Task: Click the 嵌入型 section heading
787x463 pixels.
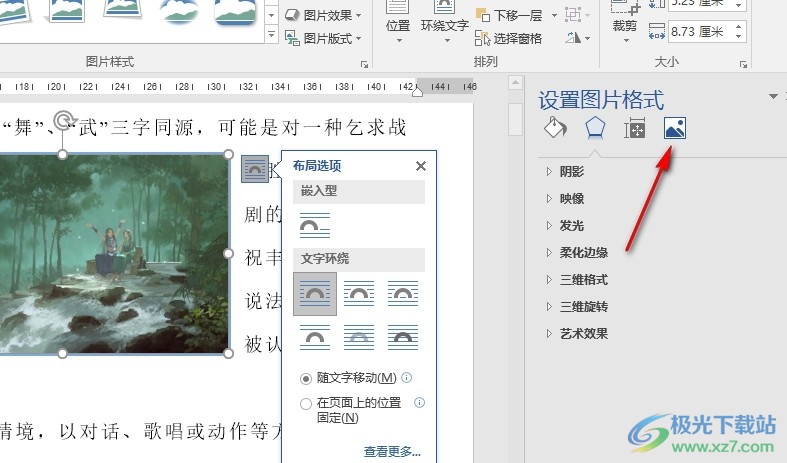Action: coord(359,191)
